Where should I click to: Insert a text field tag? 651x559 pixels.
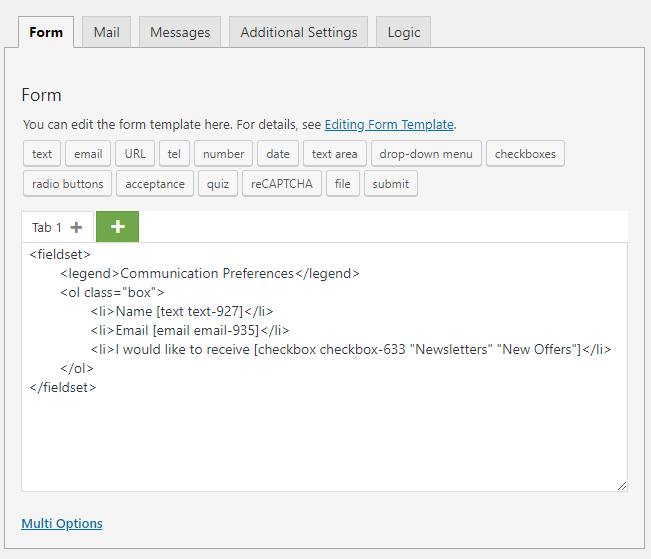pyautogui.click(x=42, y=154)
